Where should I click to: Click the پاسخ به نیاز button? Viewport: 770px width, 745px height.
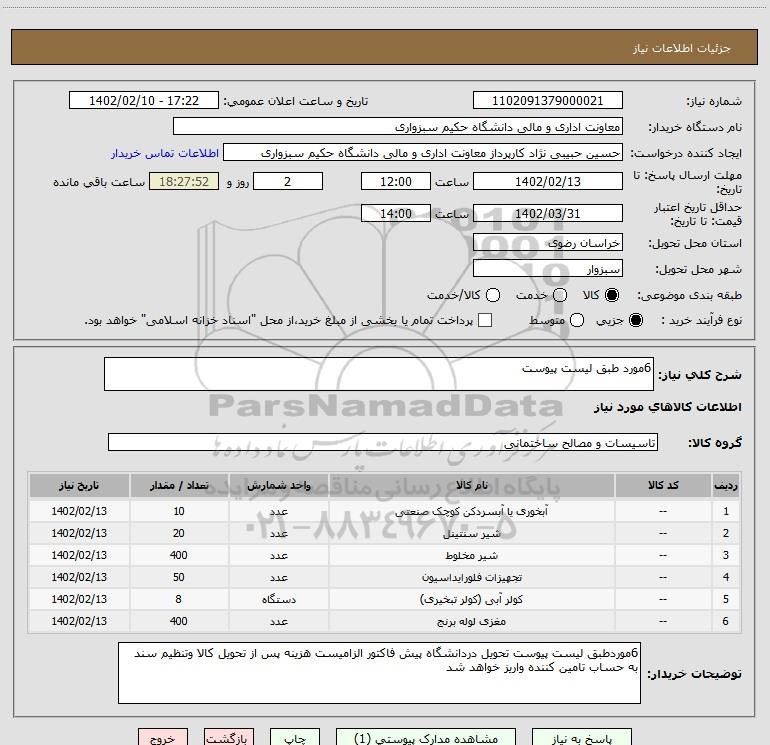[582, 738]
